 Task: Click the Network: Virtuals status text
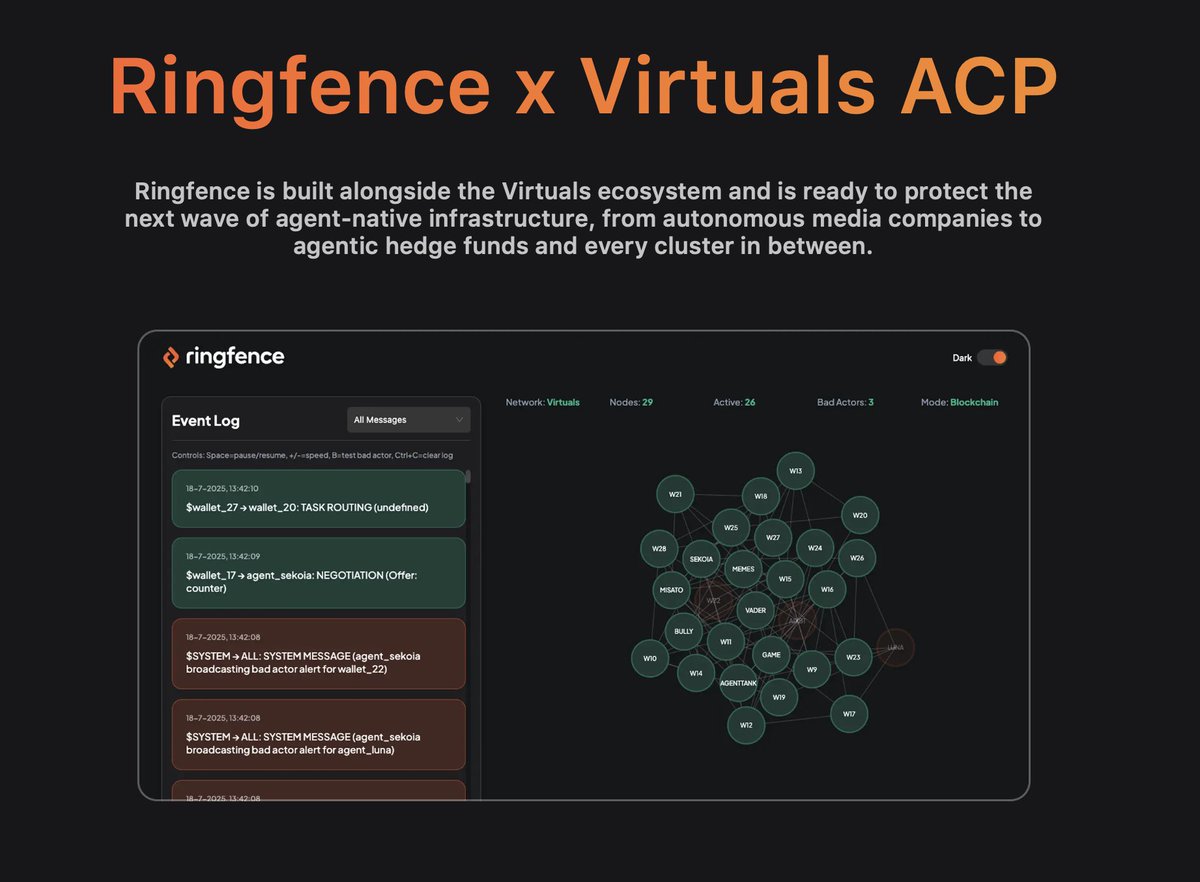pyautogui.click(x=542, y=402)
